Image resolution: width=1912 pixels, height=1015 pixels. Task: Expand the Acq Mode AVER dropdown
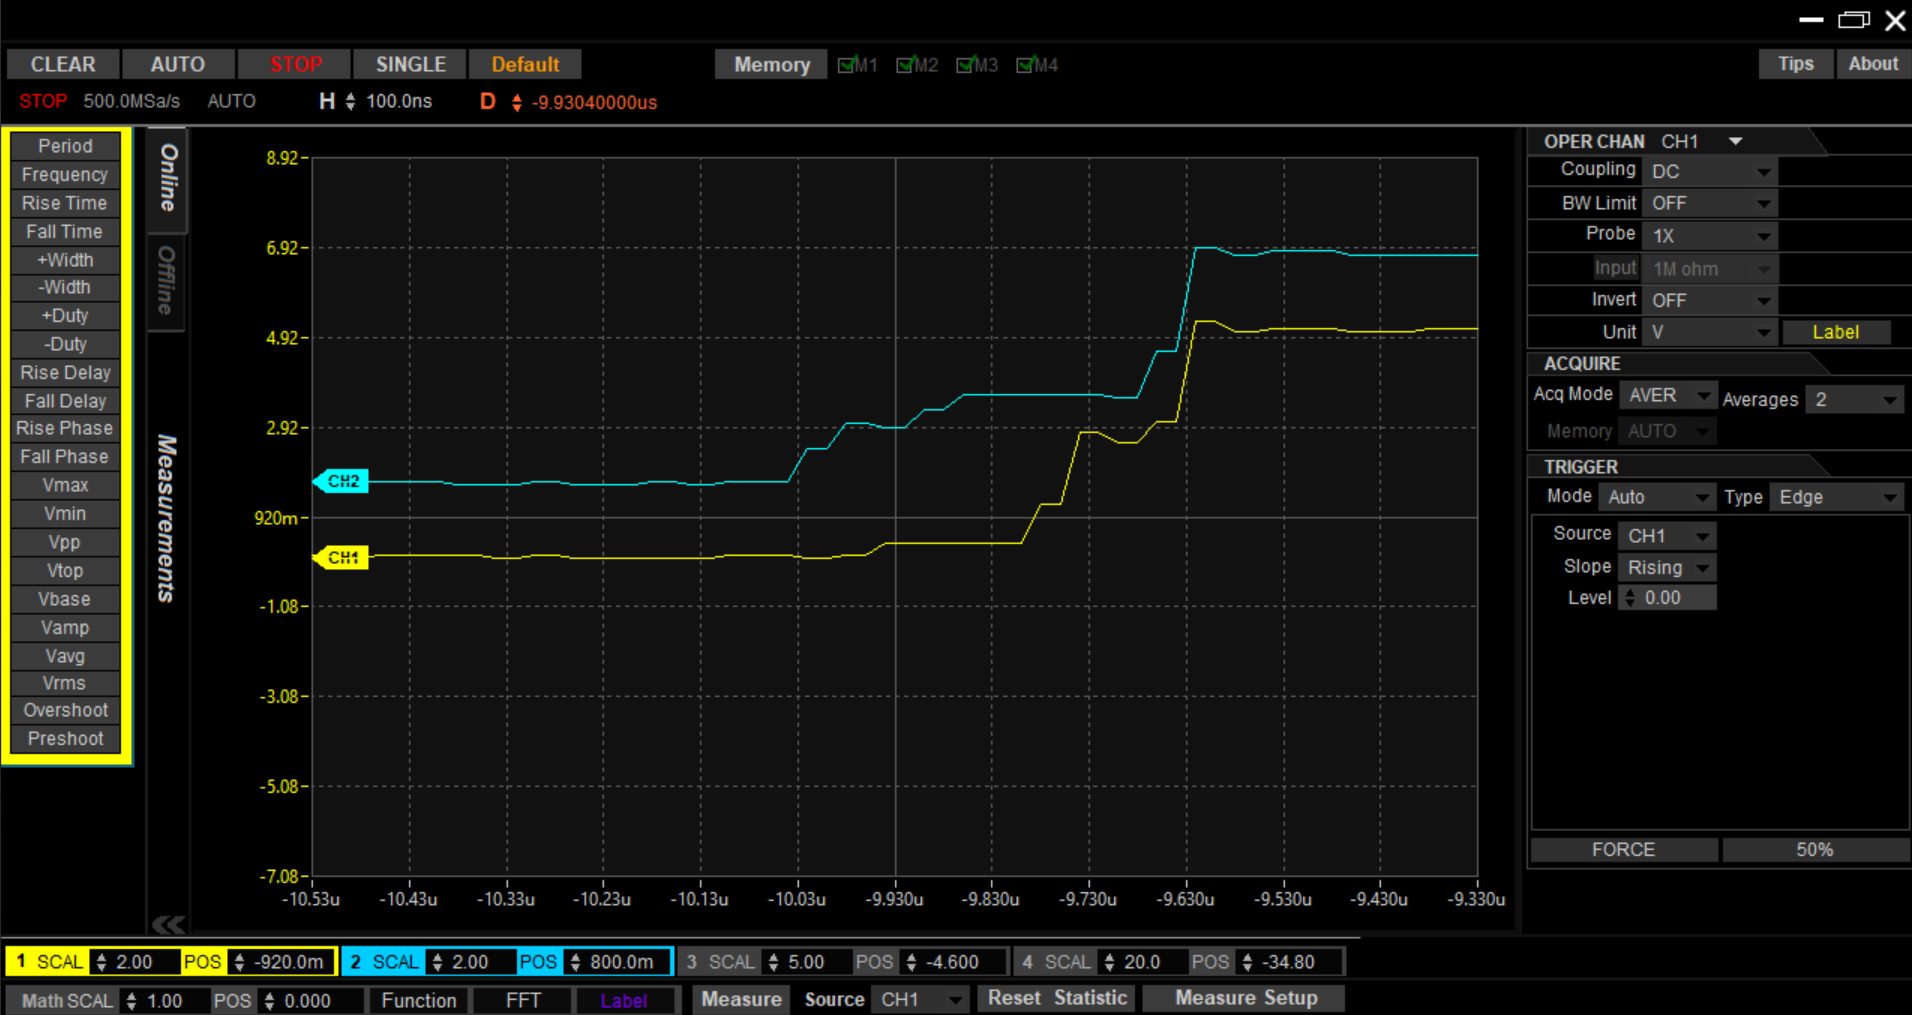(1667, 396)
